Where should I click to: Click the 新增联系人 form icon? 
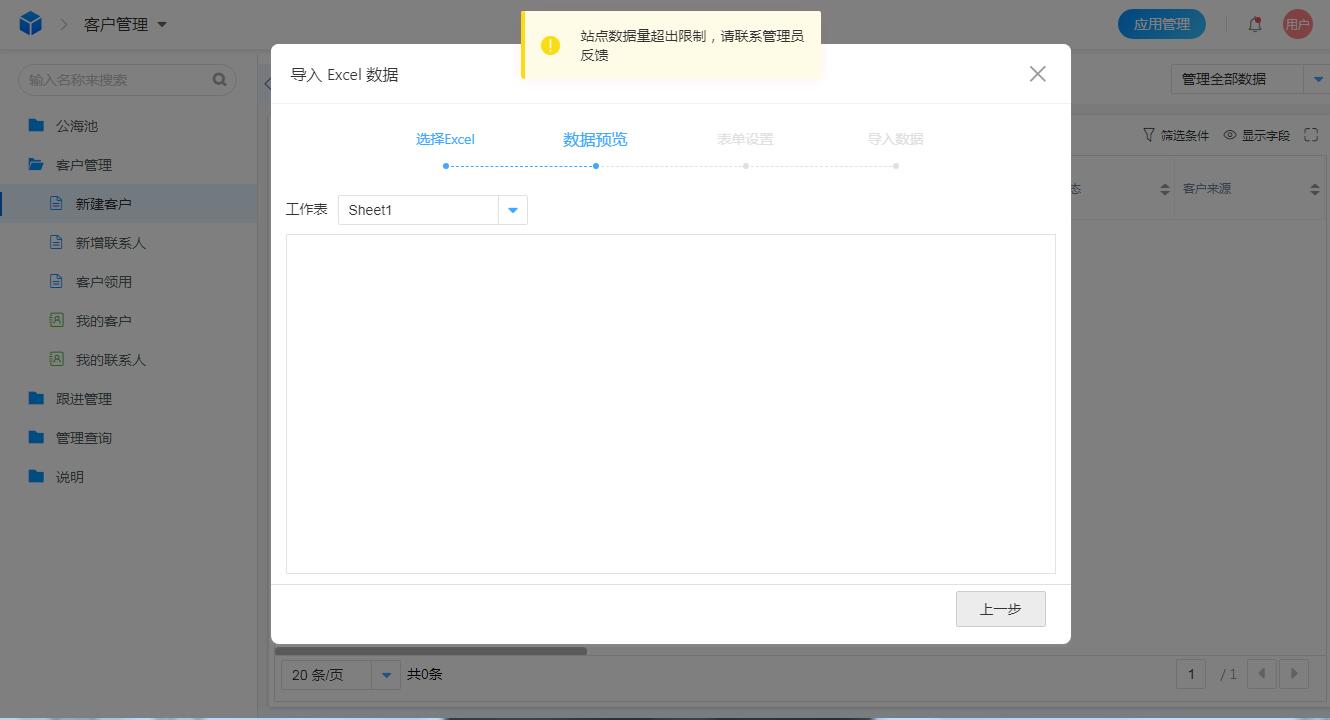pyautogui.click(x=55, y=242)
